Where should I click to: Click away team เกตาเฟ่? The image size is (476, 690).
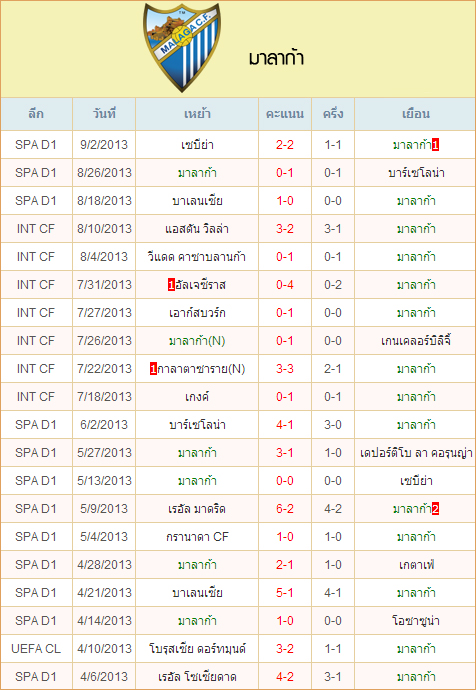coord(416,565)
